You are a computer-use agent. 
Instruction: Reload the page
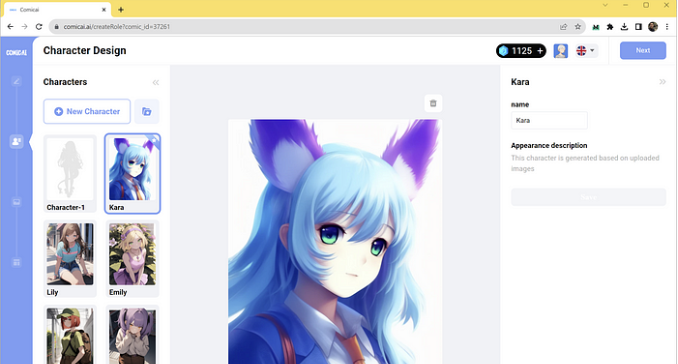point(39,26)
